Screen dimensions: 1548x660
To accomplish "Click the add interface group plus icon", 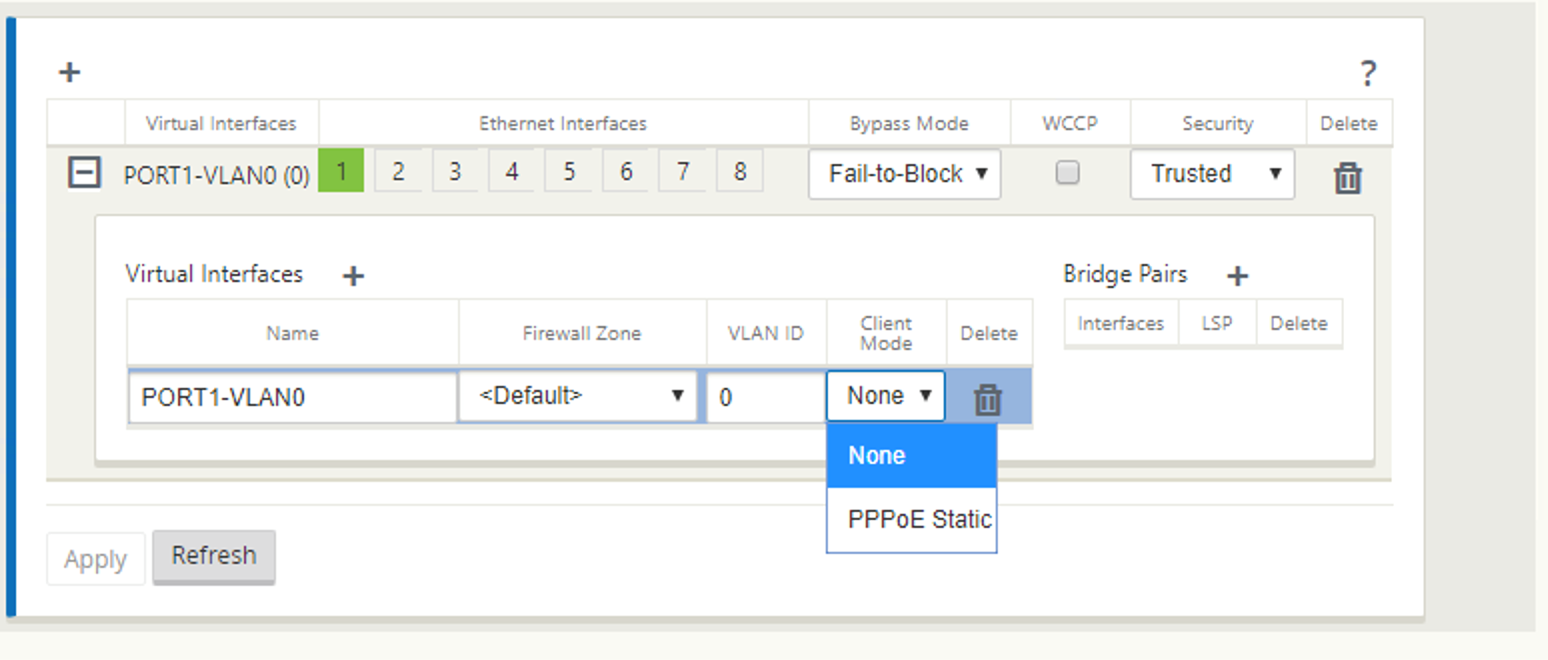I will (69, 72).
